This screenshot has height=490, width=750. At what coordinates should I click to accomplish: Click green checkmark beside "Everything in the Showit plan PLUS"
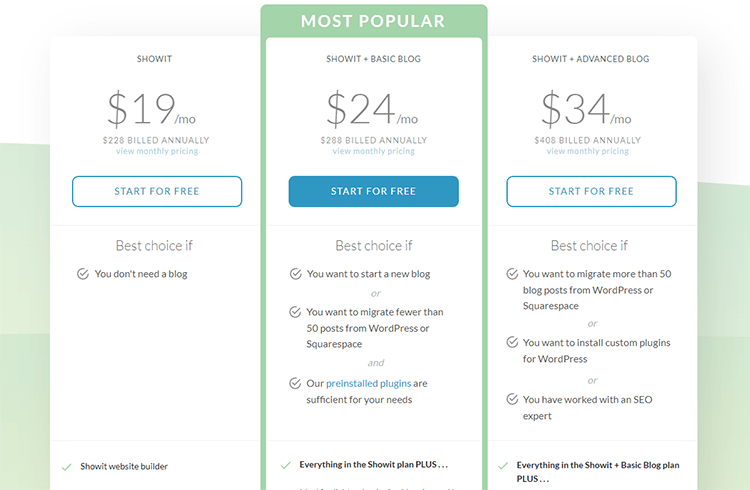click(x=287, y=465)
